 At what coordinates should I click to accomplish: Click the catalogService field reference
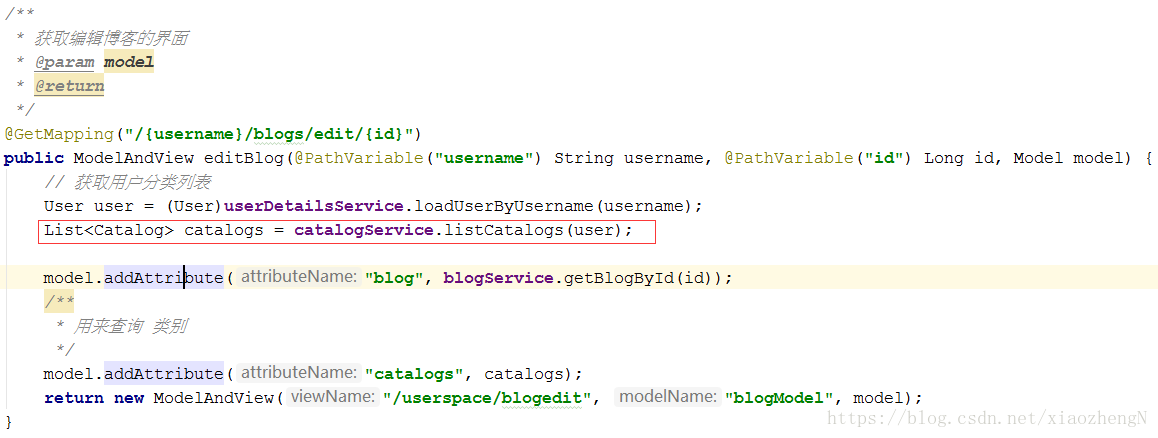tap(364, 230)
